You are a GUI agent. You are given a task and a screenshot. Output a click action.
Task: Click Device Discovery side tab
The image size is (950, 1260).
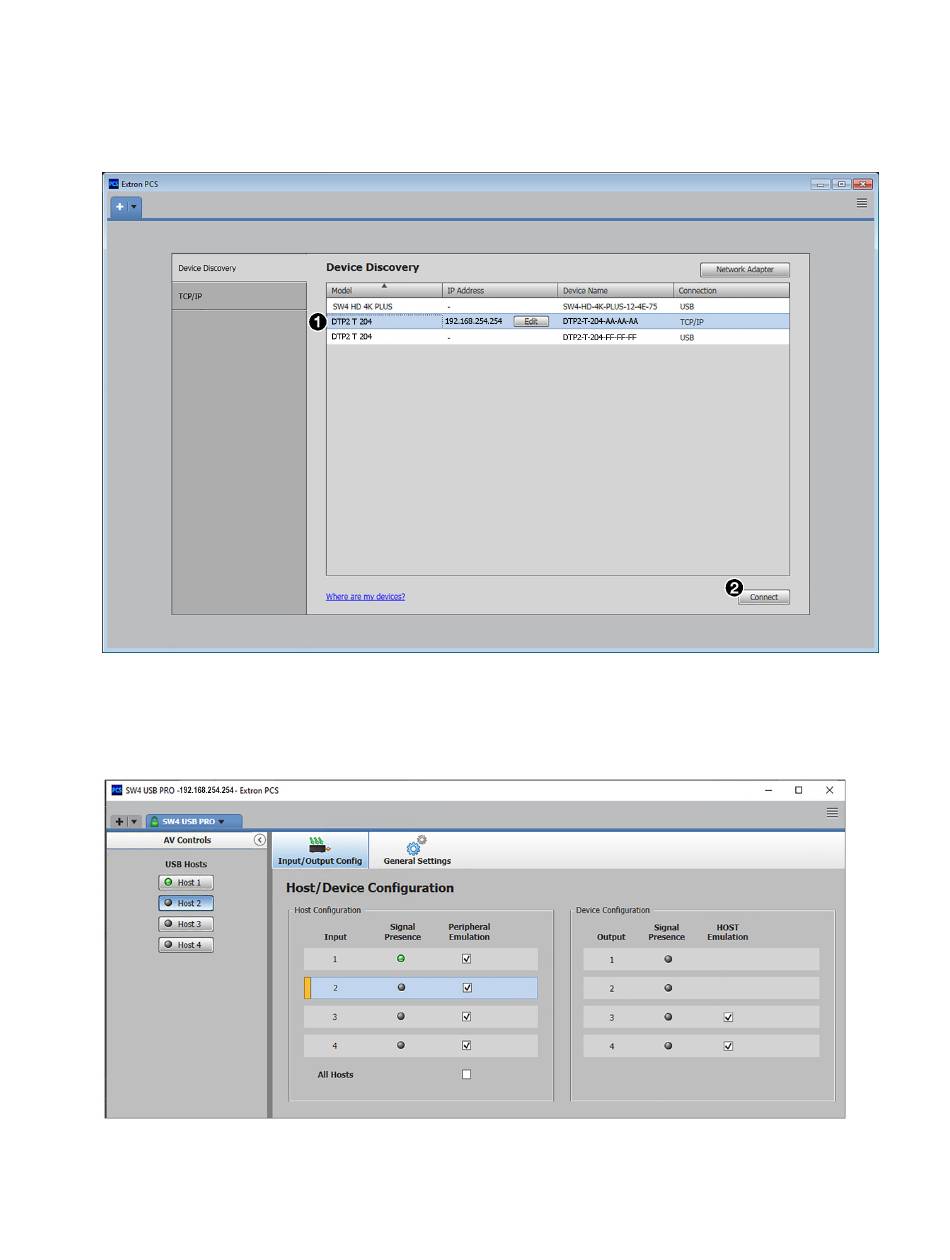coord(239,268)
